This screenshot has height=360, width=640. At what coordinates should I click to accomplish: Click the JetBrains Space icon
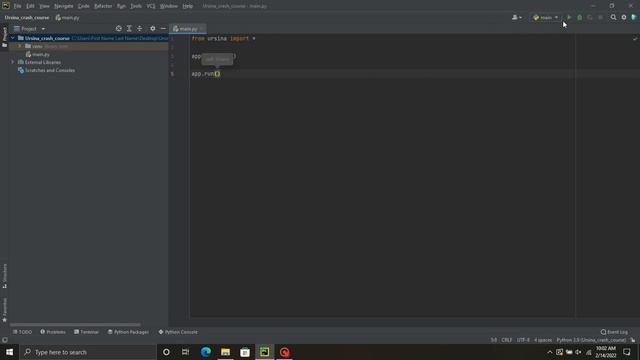[634, 18]
